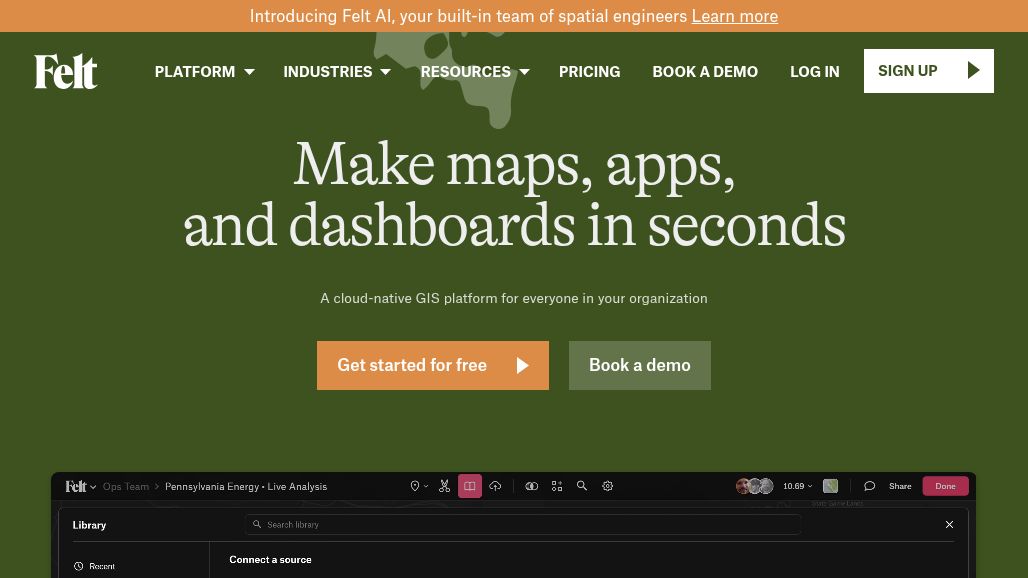1028x578 pixels.
Task: Click the Search library input field
Action: [x=523, y=524]
